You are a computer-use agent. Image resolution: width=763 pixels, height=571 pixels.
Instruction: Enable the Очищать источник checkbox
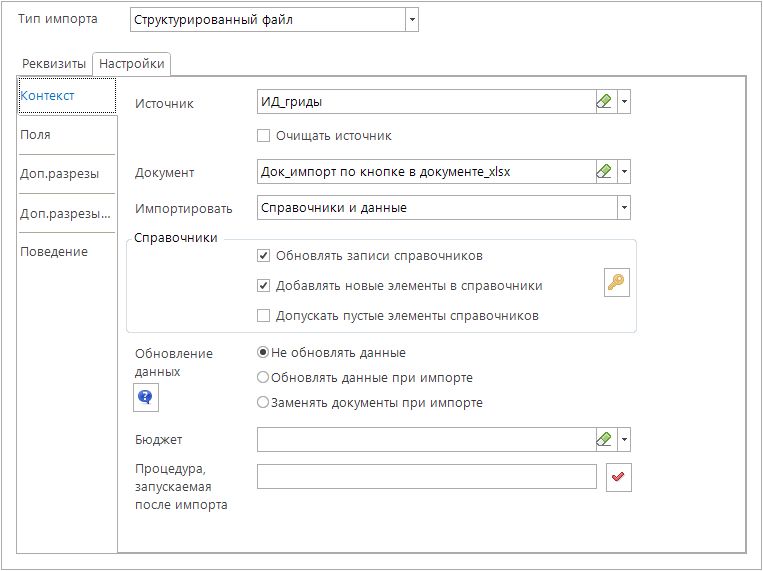coord(264,135)
